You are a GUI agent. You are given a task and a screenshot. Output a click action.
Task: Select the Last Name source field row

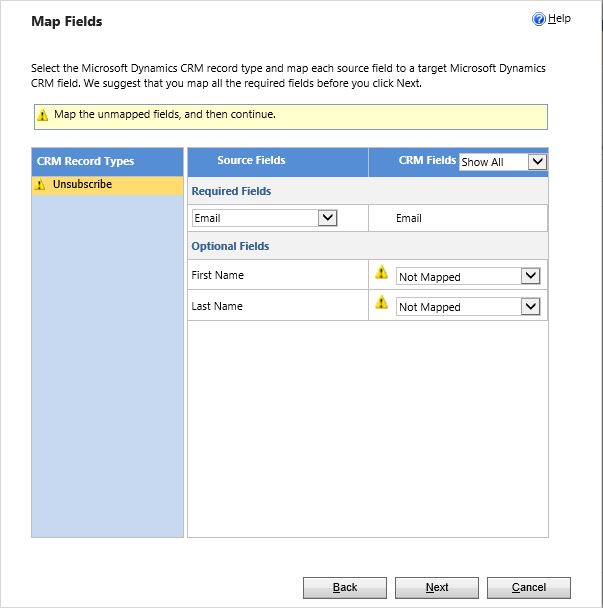217,306
